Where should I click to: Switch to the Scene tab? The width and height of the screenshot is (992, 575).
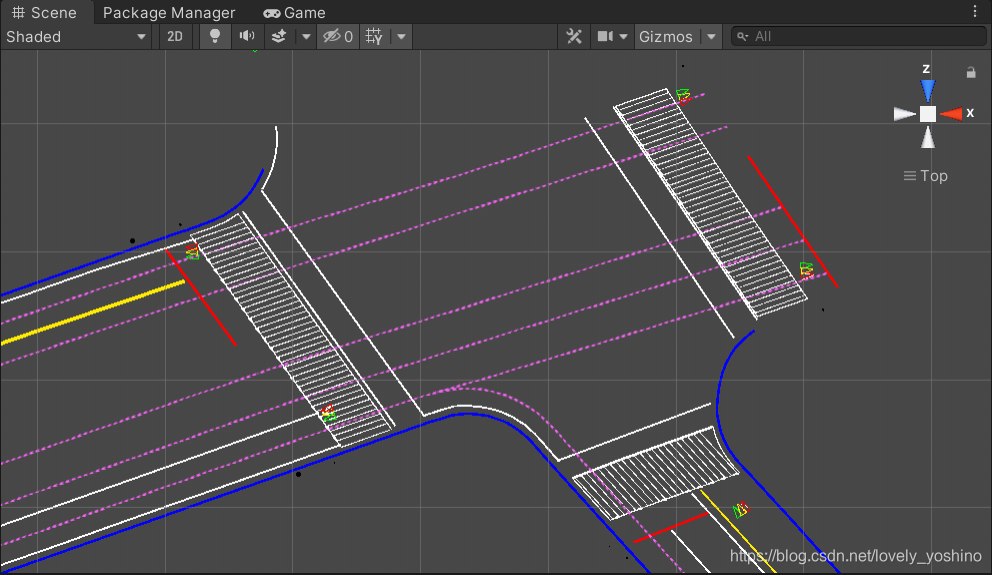tap(44, 13)
